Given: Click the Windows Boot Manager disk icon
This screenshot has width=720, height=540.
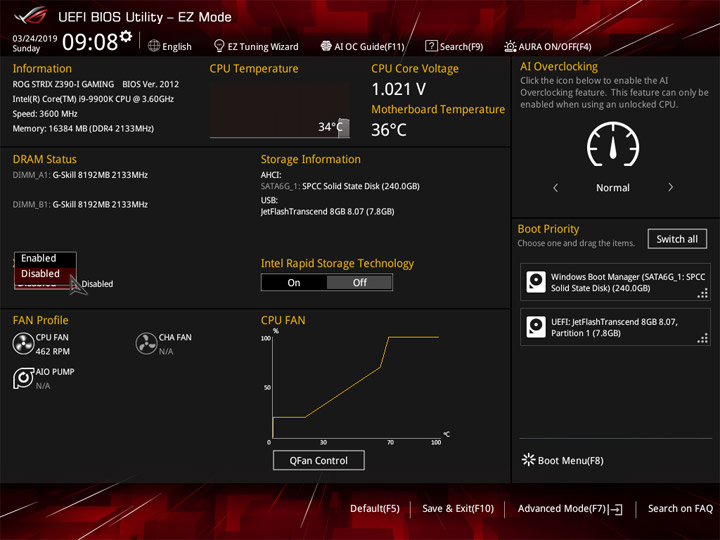Looking at the screenshot, I should (x=536, y=282).
